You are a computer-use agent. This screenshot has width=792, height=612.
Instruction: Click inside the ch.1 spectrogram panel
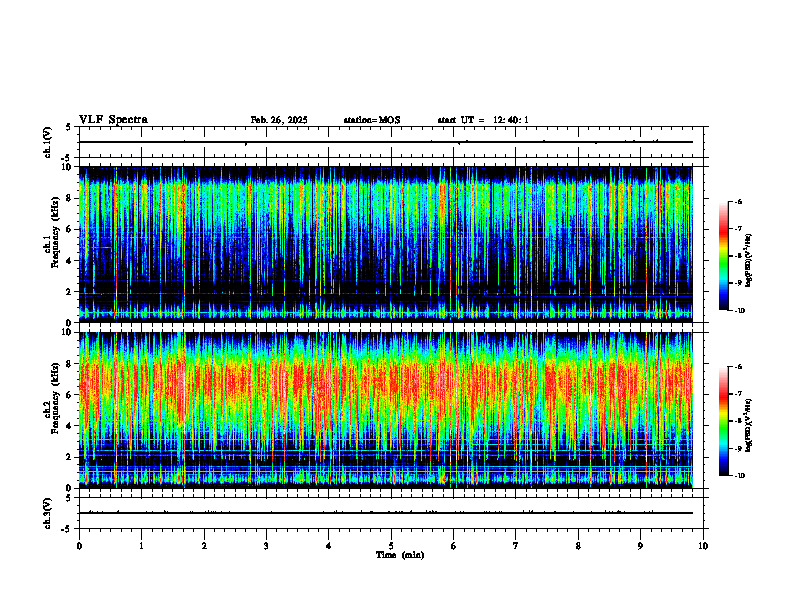pos(386,244)
